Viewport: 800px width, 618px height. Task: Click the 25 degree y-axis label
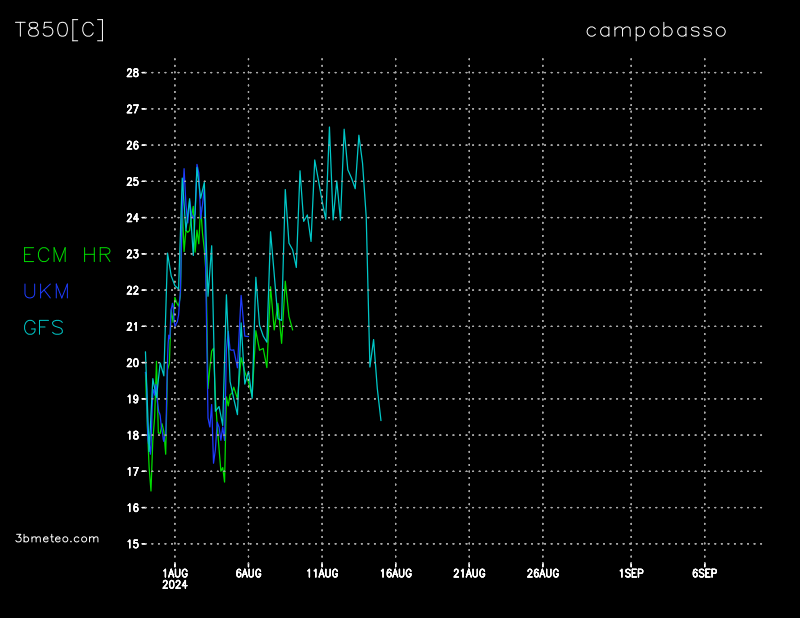[132, 182]
